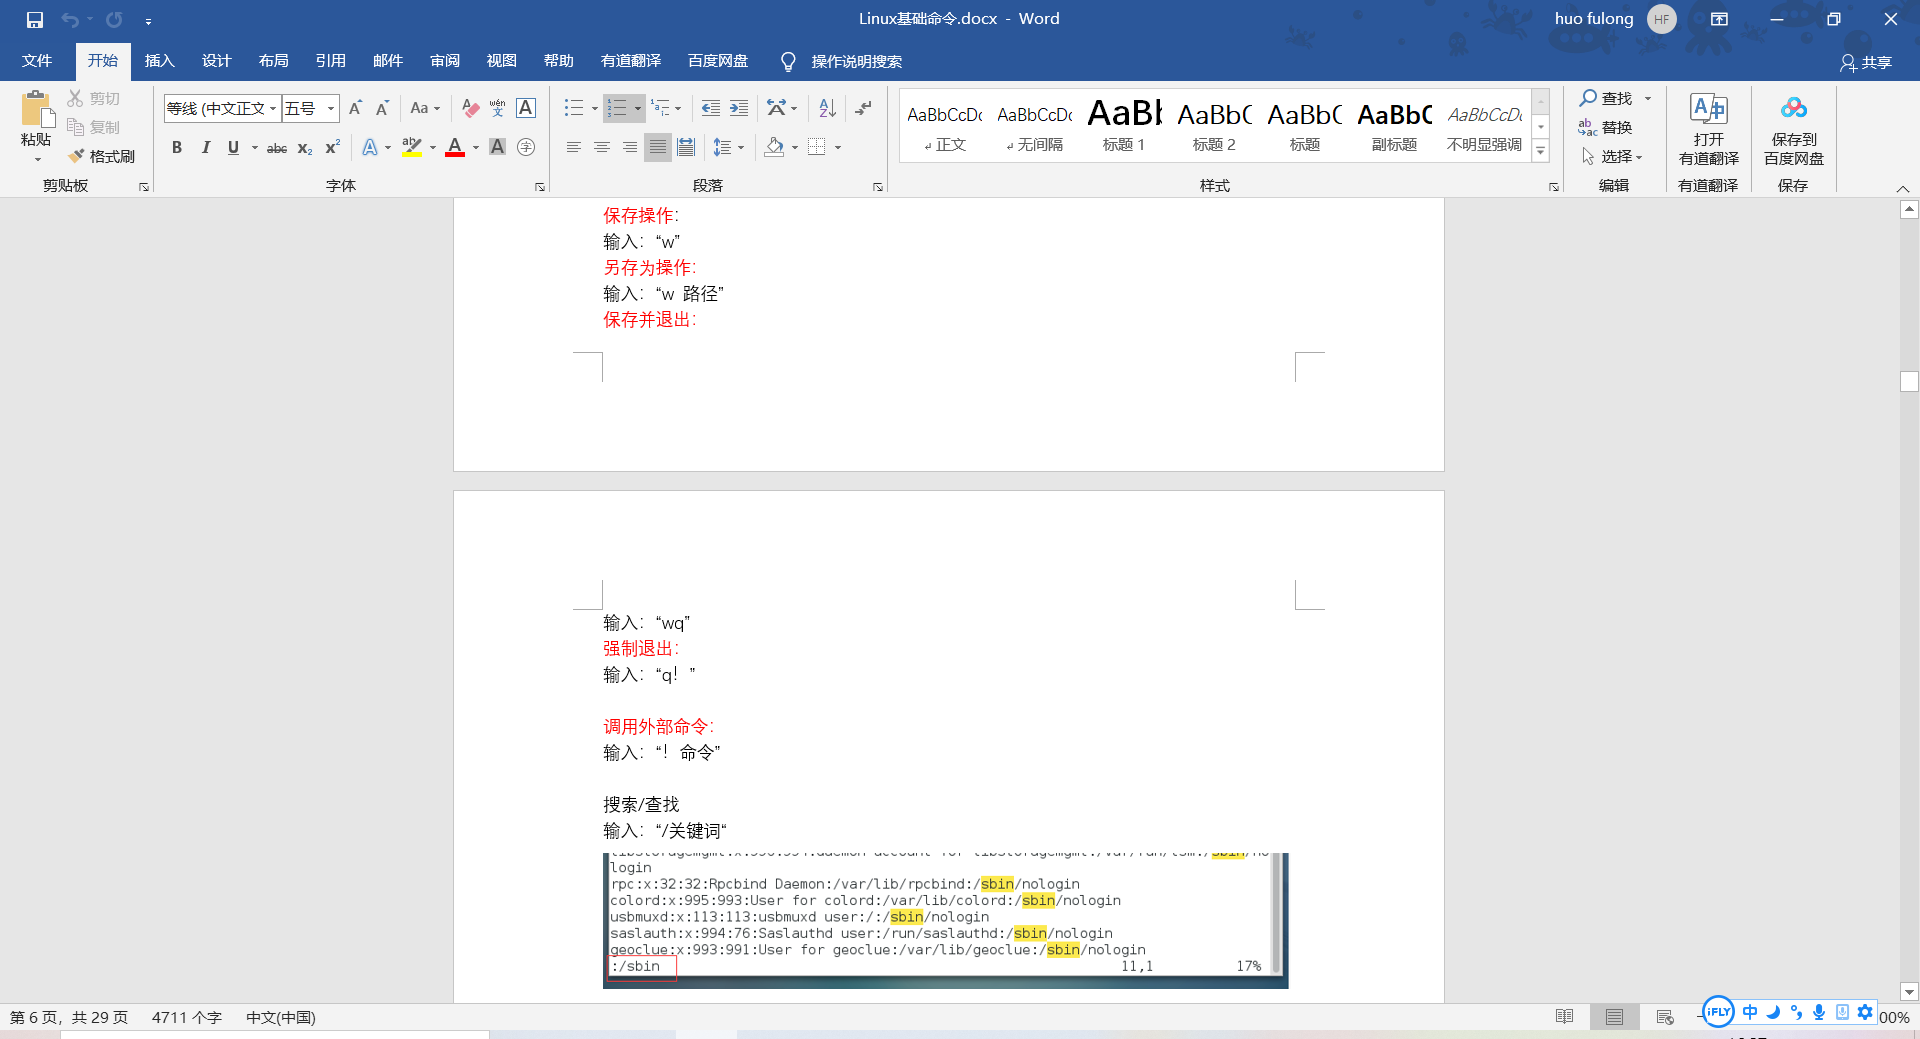Open the 审阅 ribbon tab

pos(444,61)
